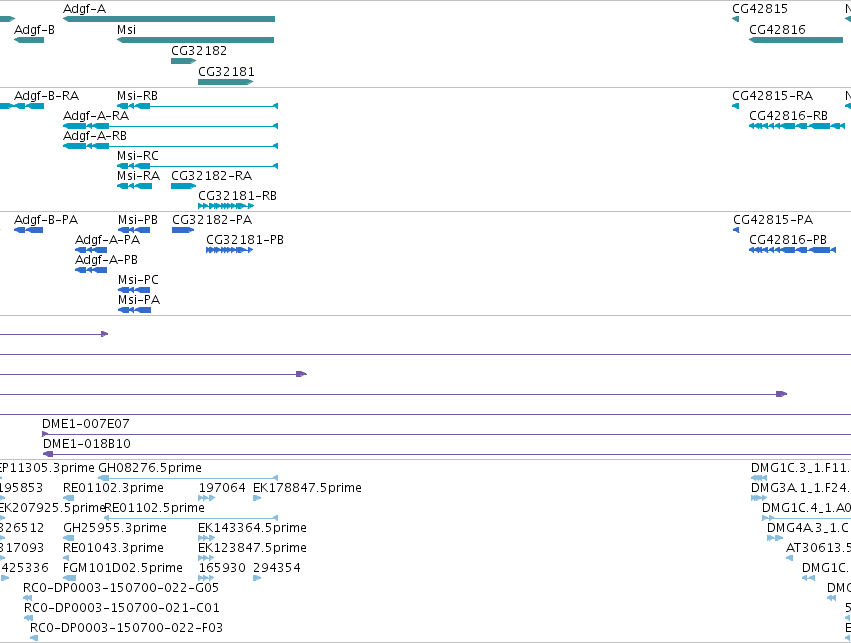Select the Adgf-B gene label
This screenshot has height=643, width=851.
pos(34,30)
